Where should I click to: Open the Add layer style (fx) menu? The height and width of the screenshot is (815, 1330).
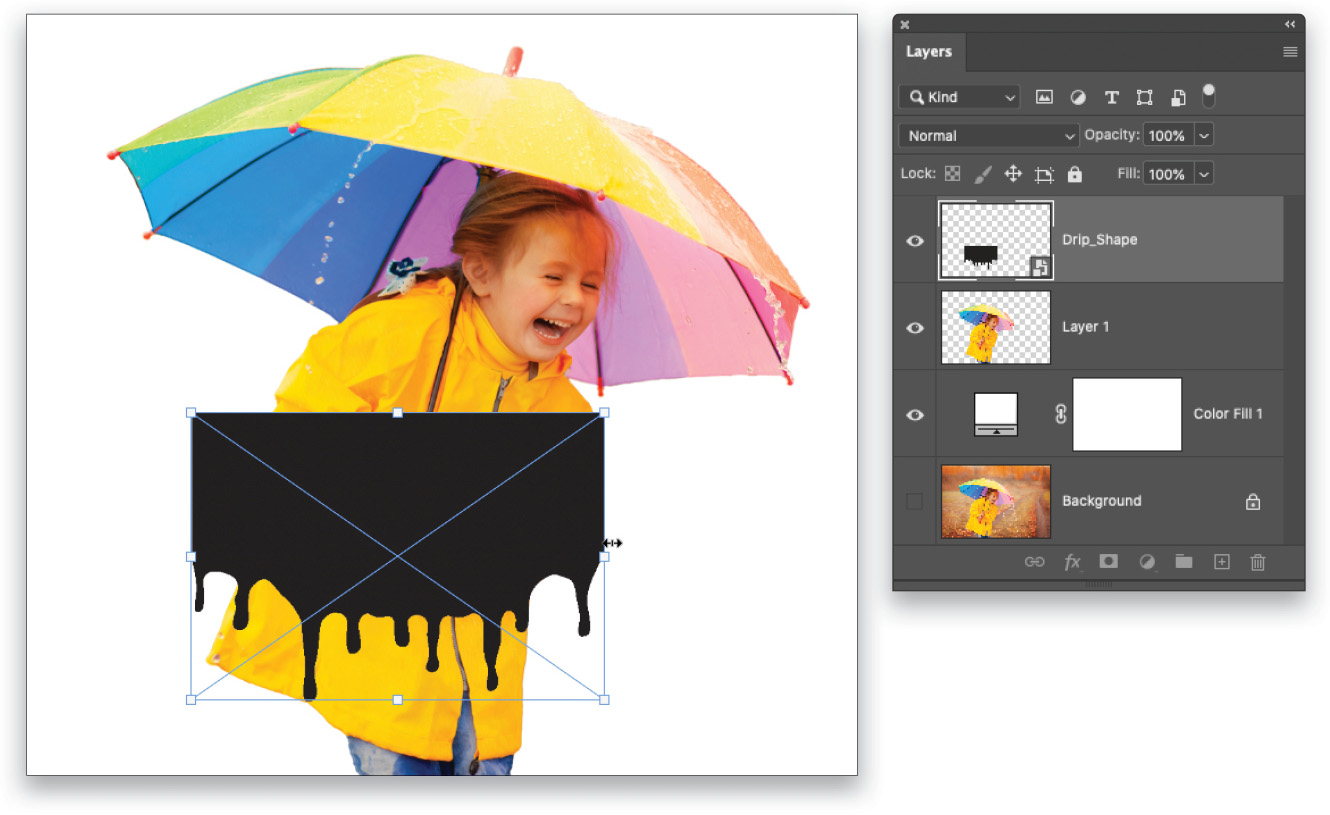point(1073,561)
